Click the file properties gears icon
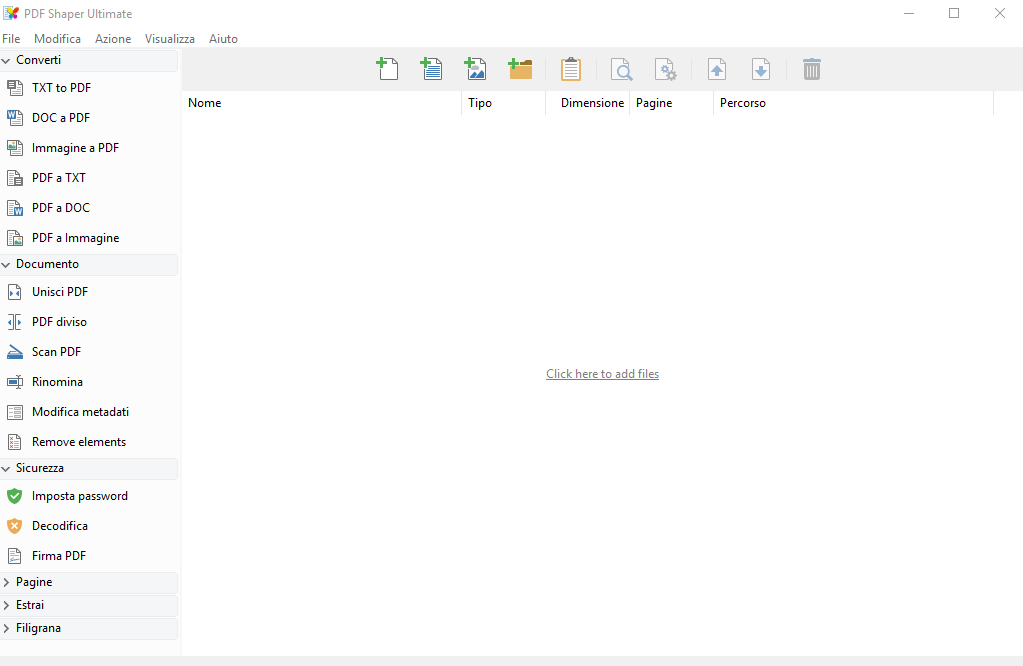1023x666 pixels. pos(665,69)
